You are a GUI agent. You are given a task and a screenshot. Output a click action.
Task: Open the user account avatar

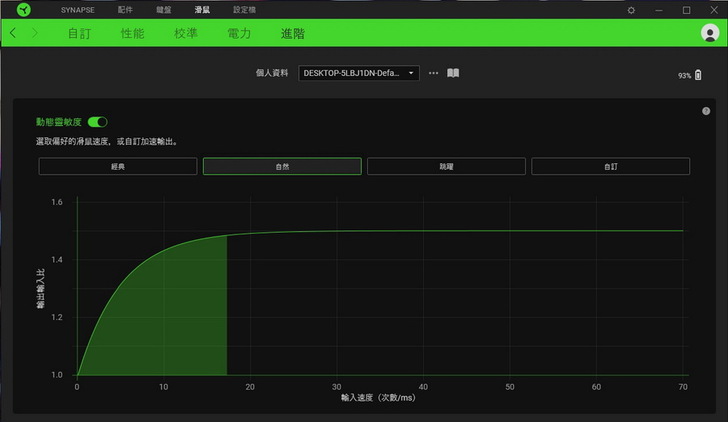[x=710, y=33]
